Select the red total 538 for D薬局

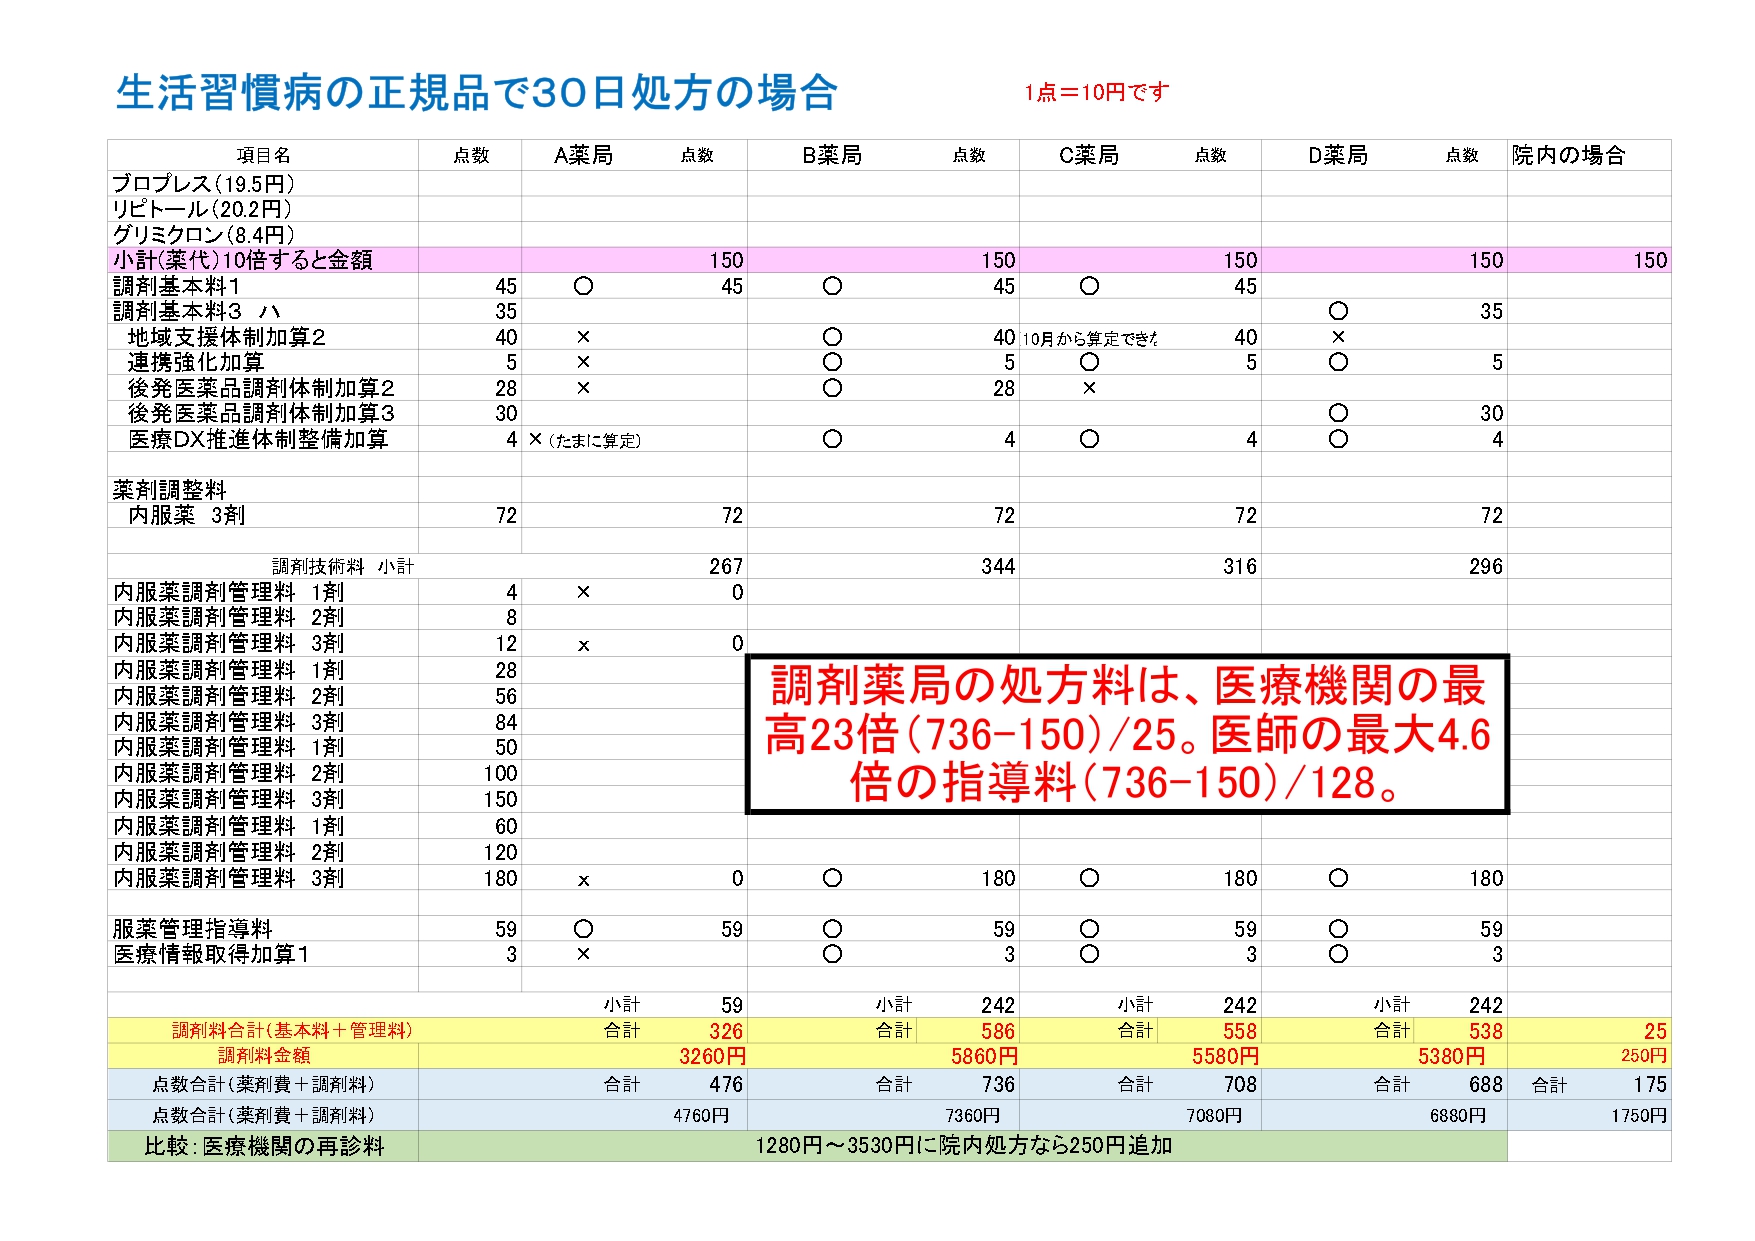click(x=1486, y=1031)
